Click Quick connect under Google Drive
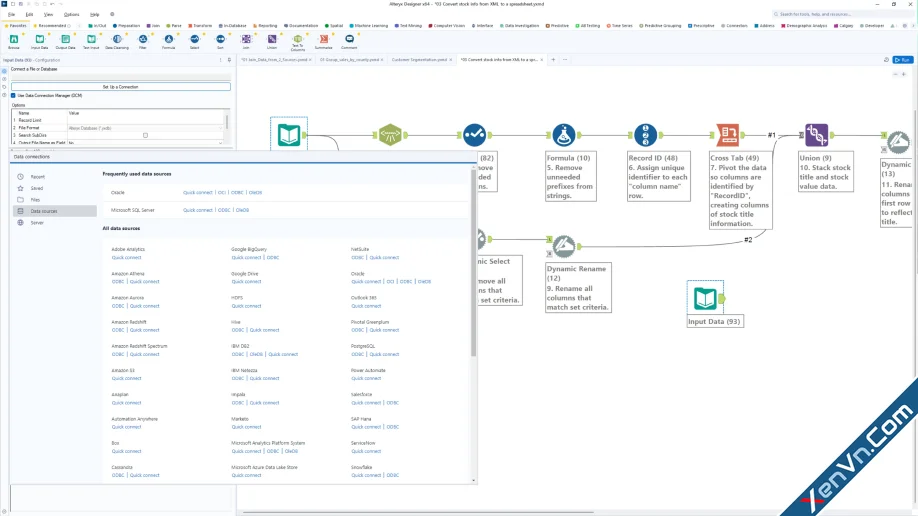The width and height of the screenshot is (918, 516). [246, 282]
